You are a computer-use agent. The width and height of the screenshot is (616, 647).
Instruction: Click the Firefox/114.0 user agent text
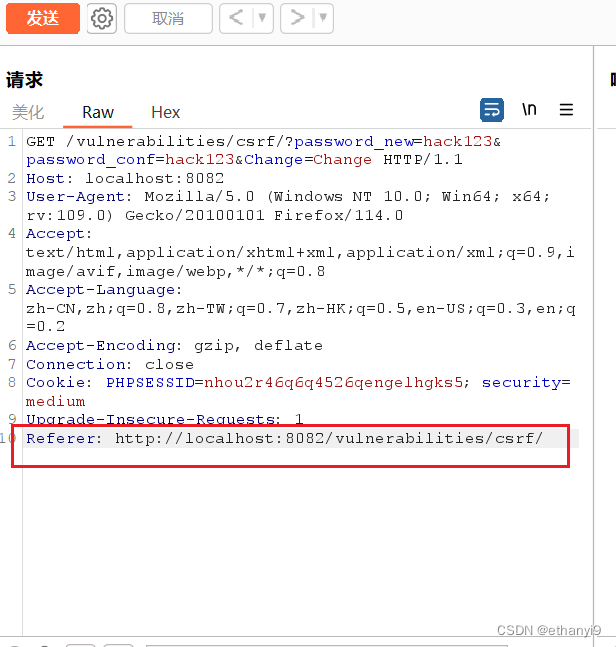(x=338, y=215)
